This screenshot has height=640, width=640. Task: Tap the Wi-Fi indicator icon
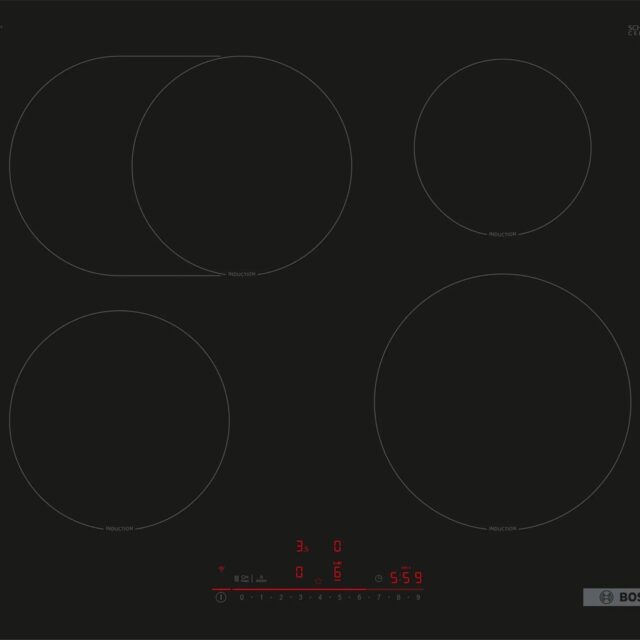[220, 567]
